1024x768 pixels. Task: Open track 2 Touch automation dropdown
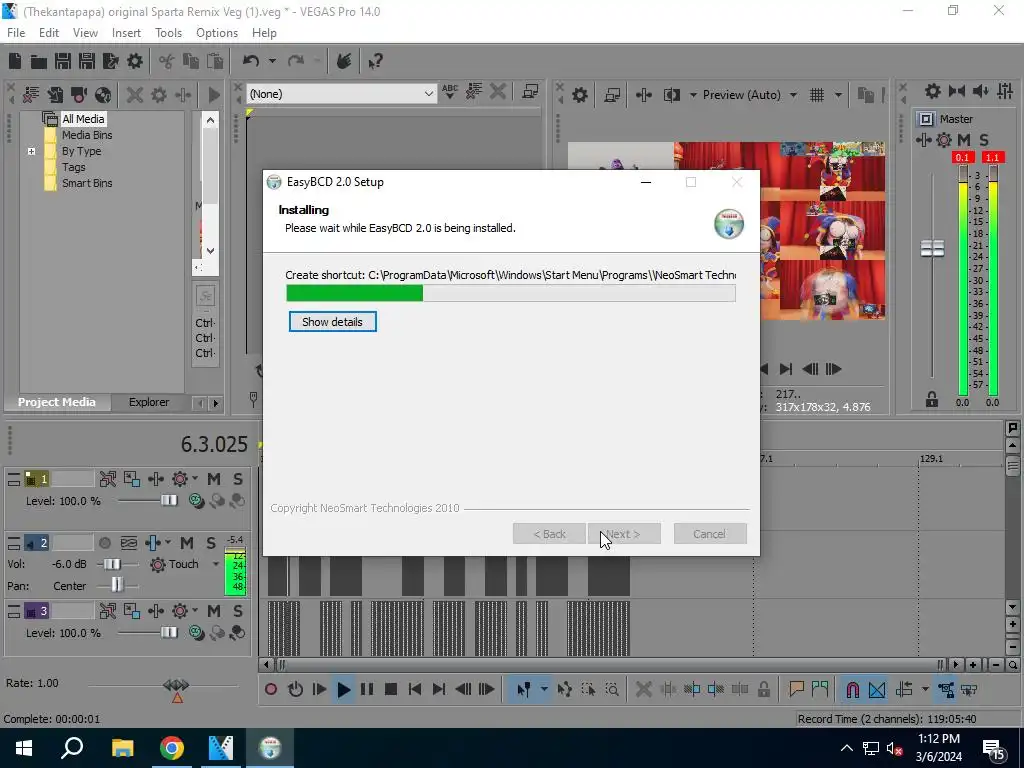(x=216, y=564)
